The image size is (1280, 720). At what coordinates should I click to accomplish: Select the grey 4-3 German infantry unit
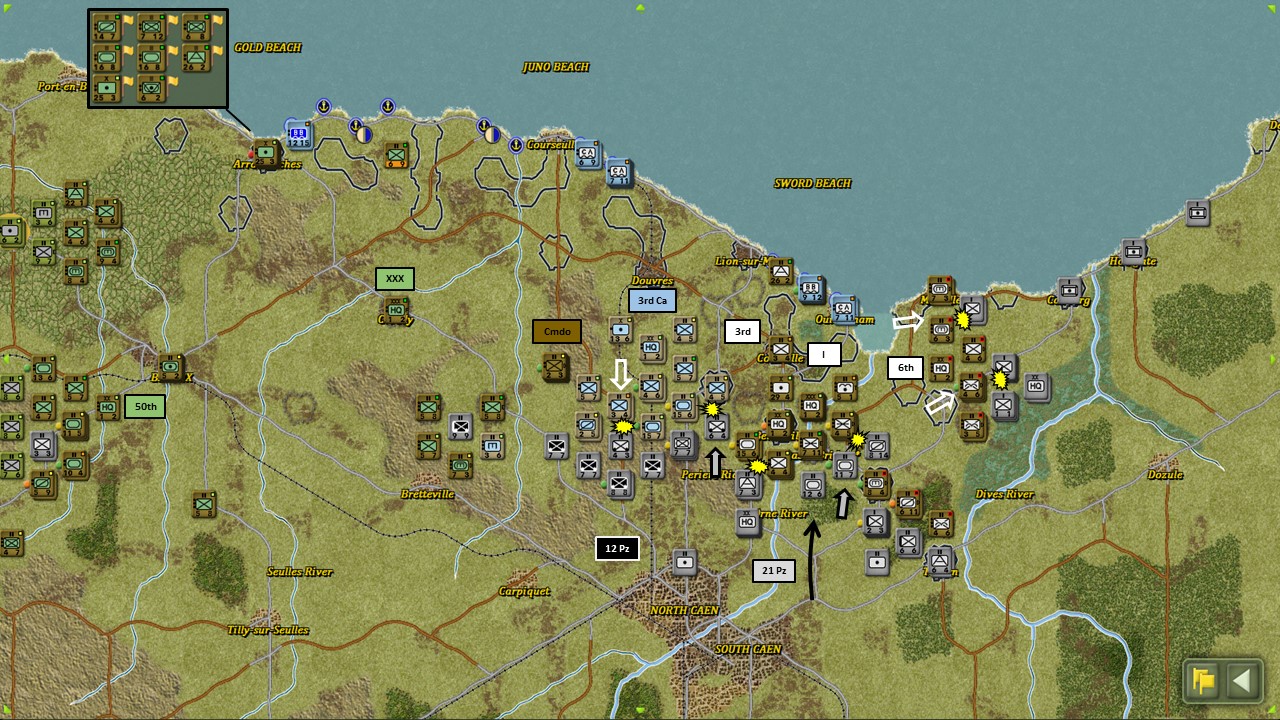620,446
